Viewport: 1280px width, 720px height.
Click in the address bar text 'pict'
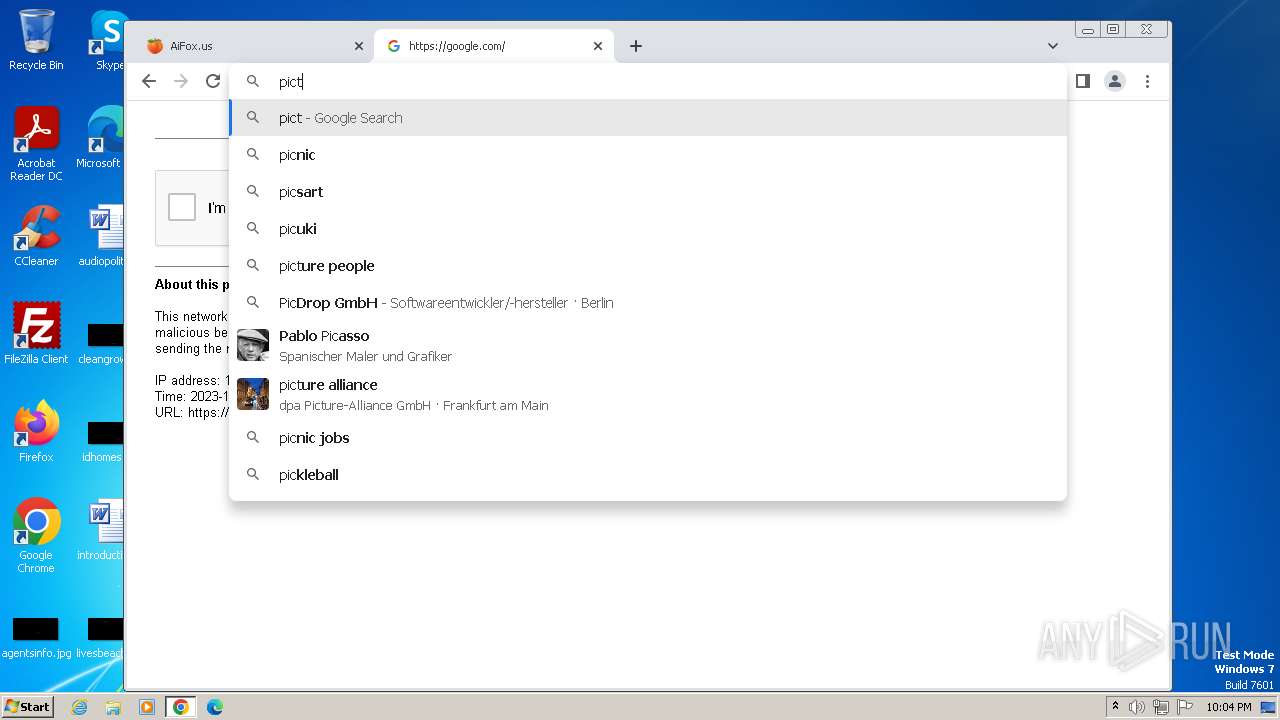tap(291, 82)
